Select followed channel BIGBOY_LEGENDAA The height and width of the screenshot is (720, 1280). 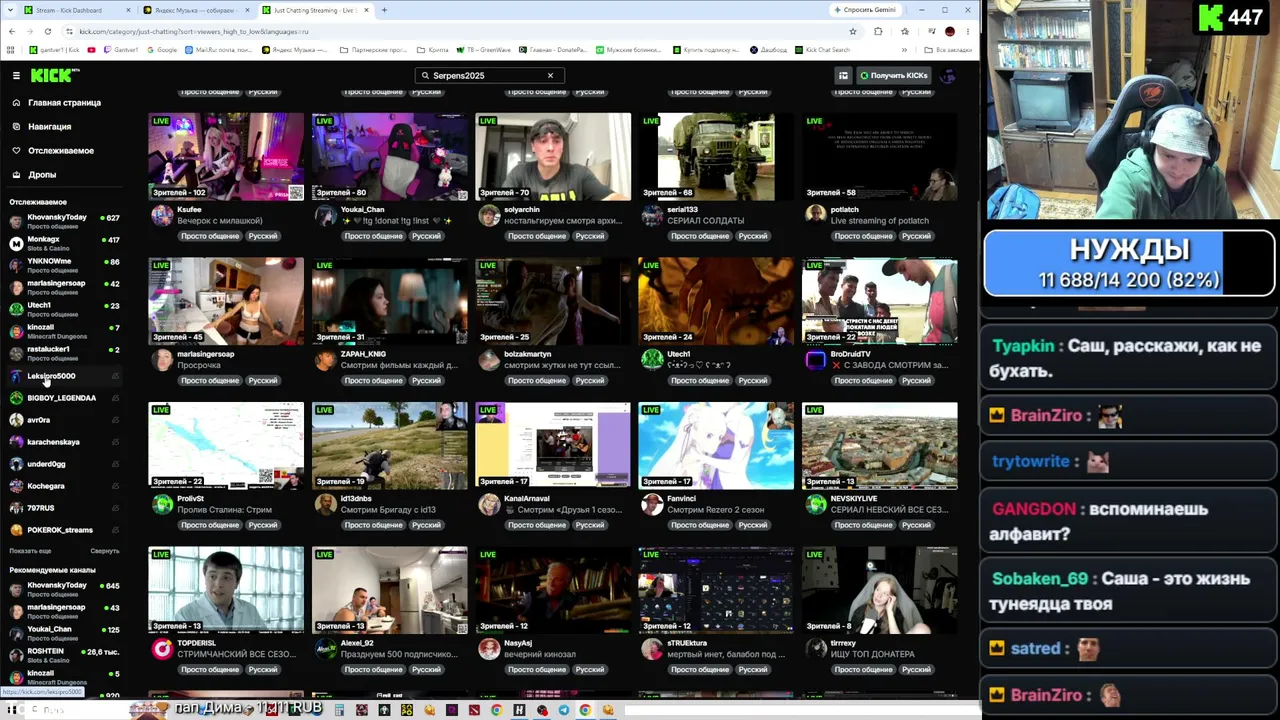coord(64,398)
